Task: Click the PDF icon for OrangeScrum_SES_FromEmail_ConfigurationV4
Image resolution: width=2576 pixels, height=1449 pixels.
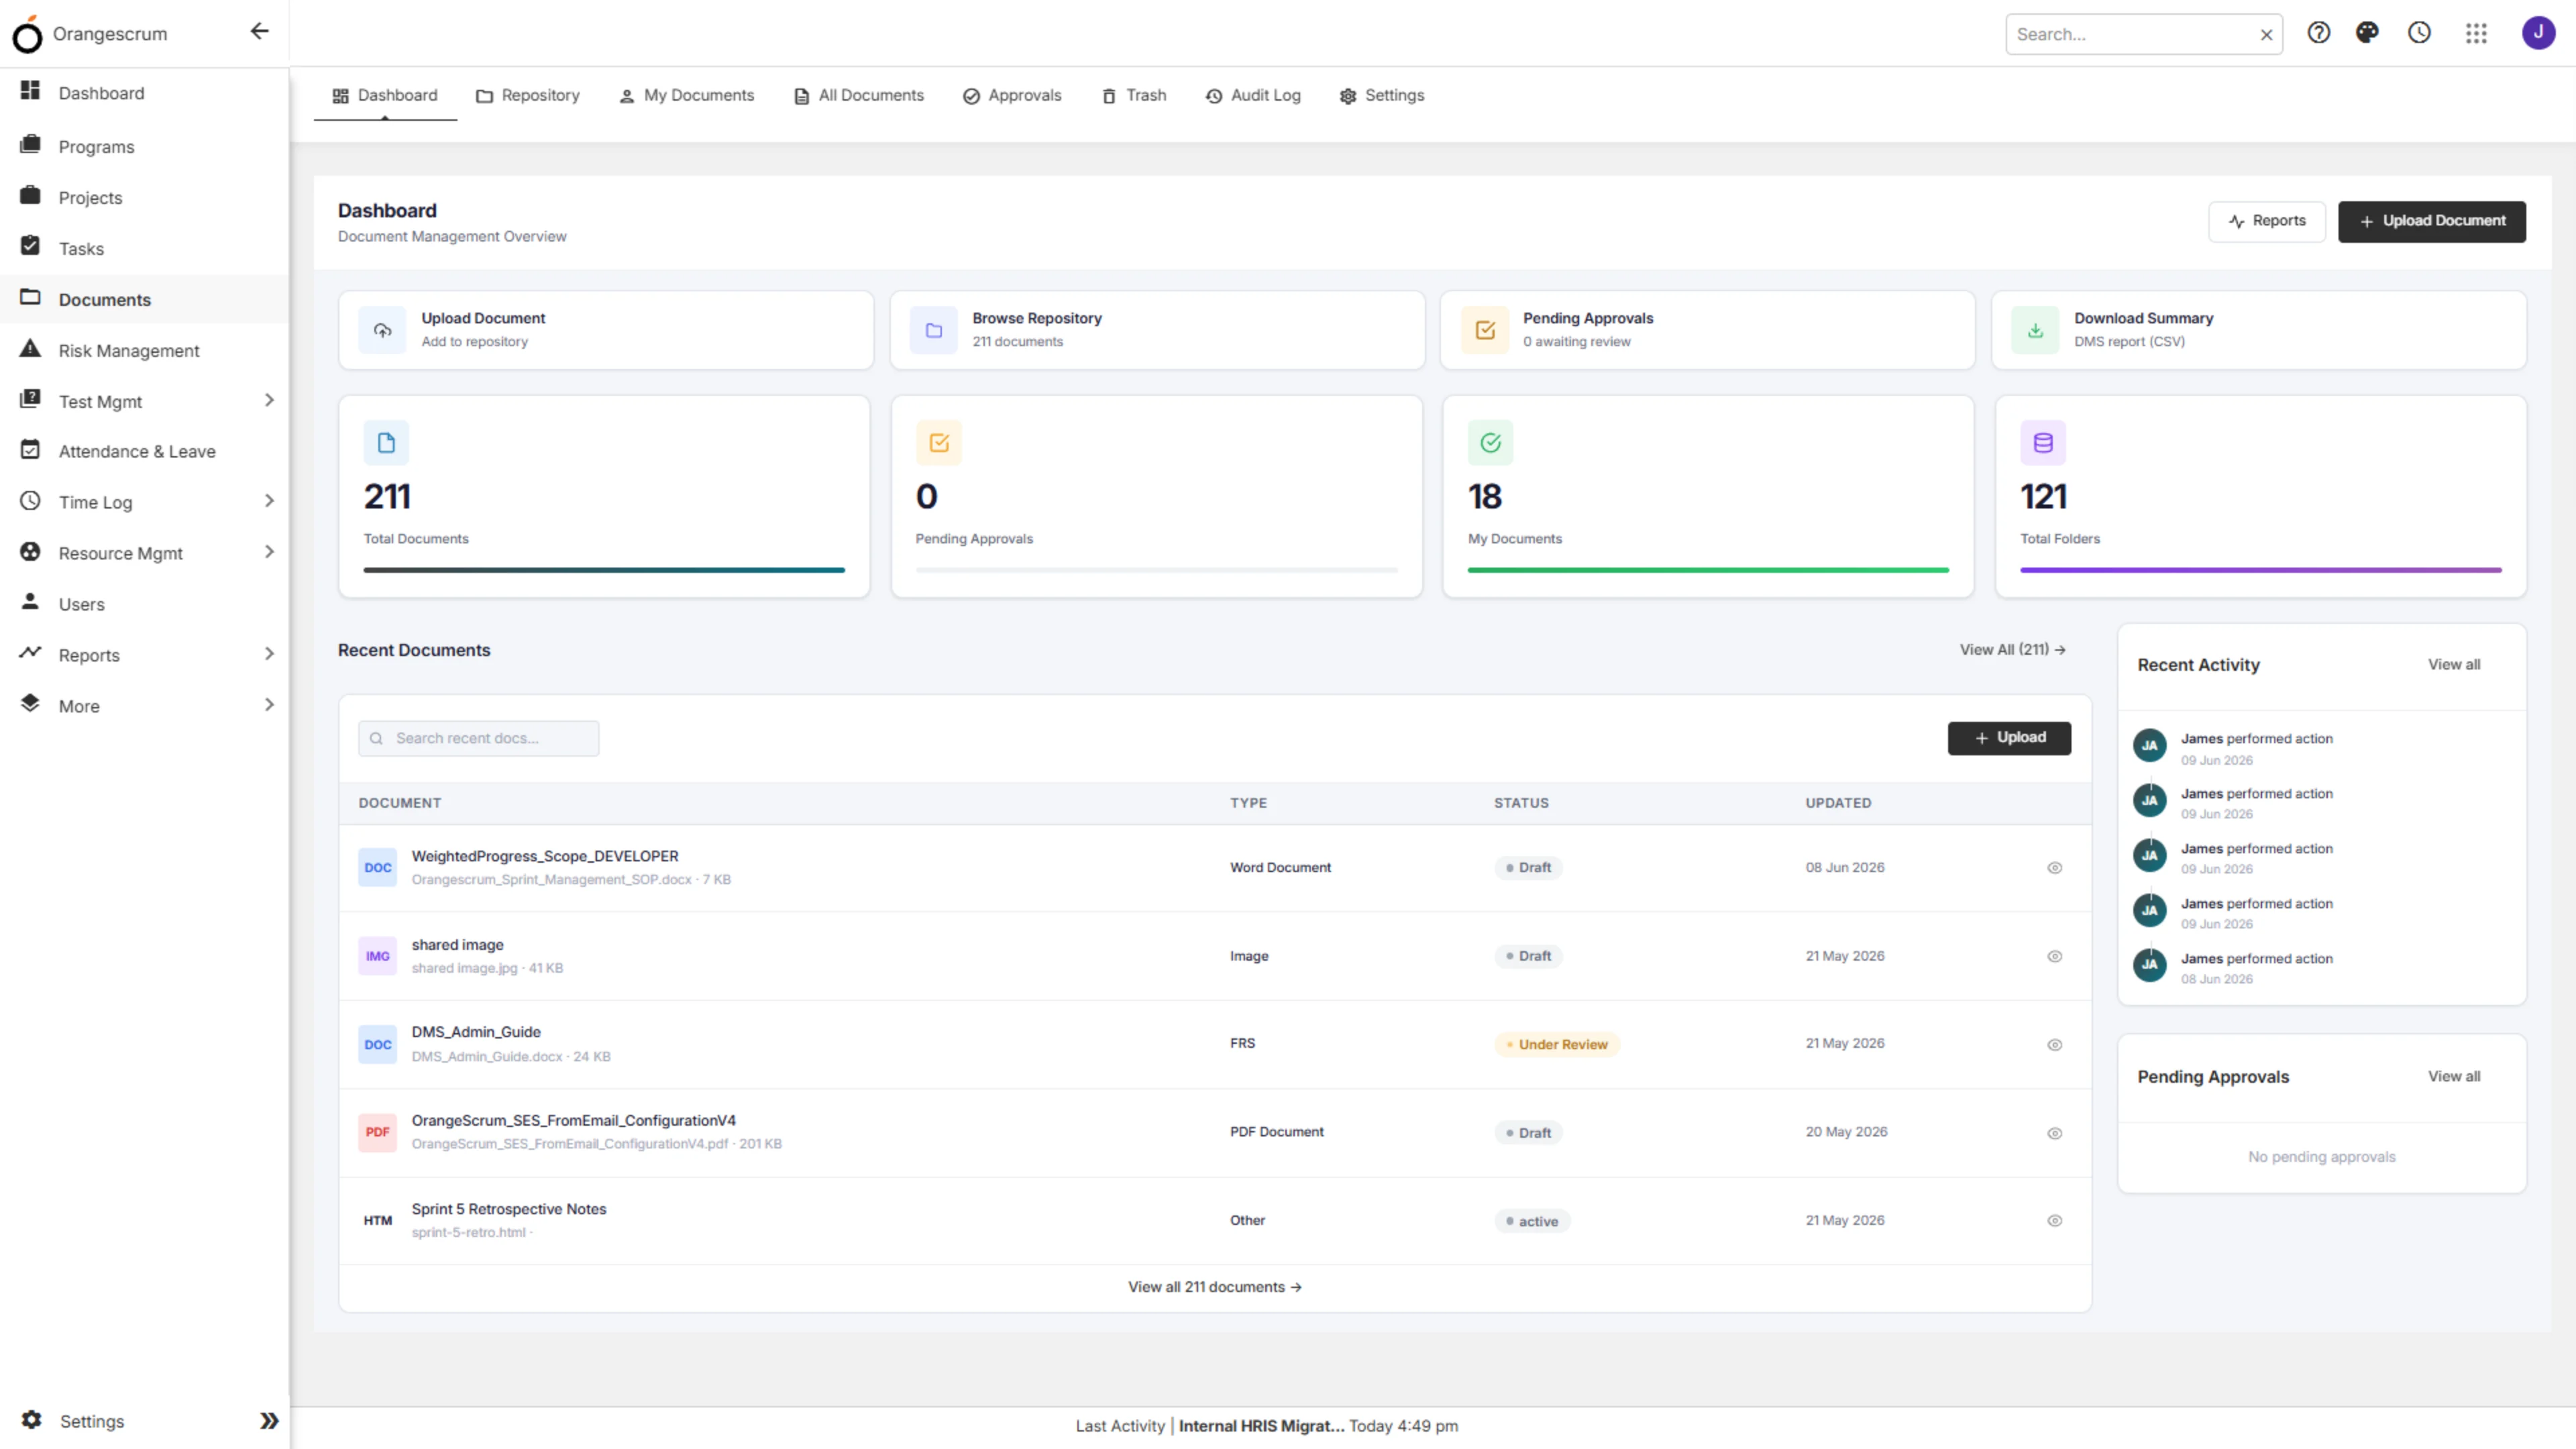Action: point(377,1132)
